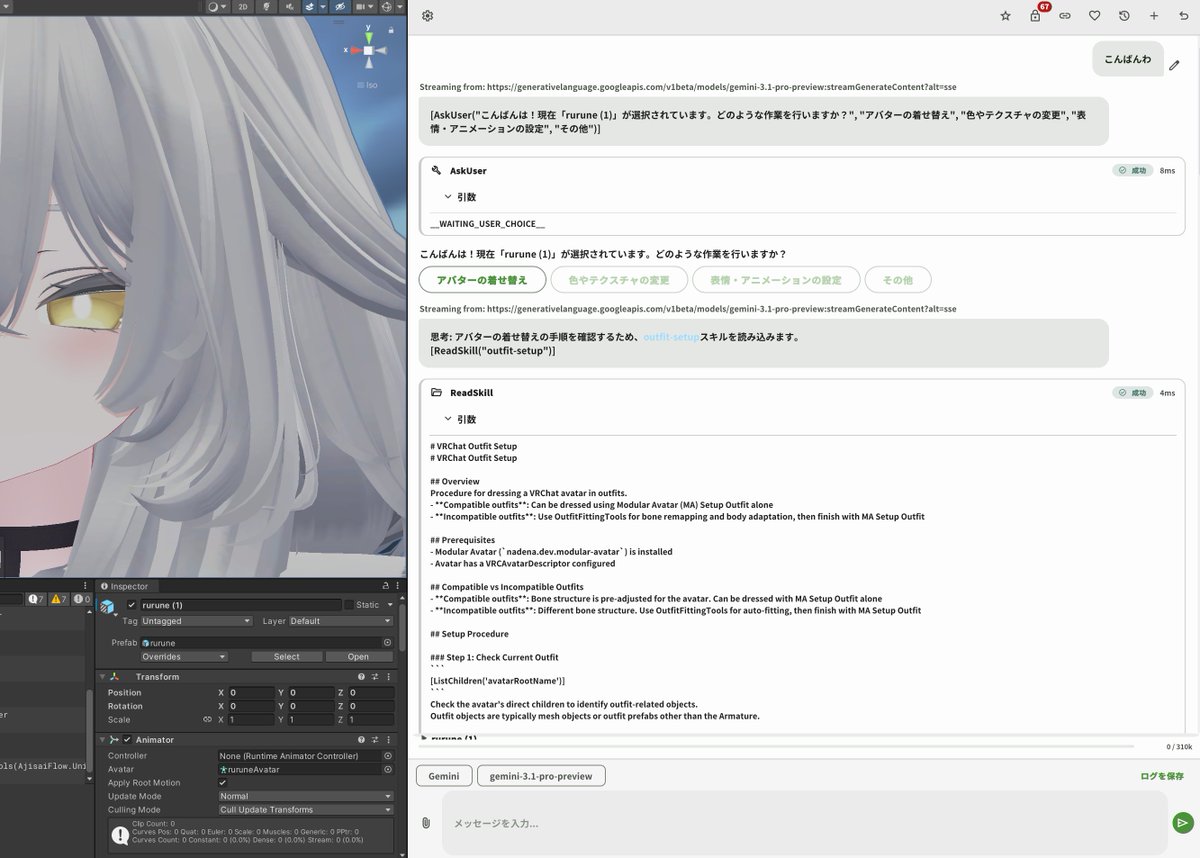Viewport: 1200px width, 858px height.
Task: Click the prefab Open button
Action: pos(359,657)
